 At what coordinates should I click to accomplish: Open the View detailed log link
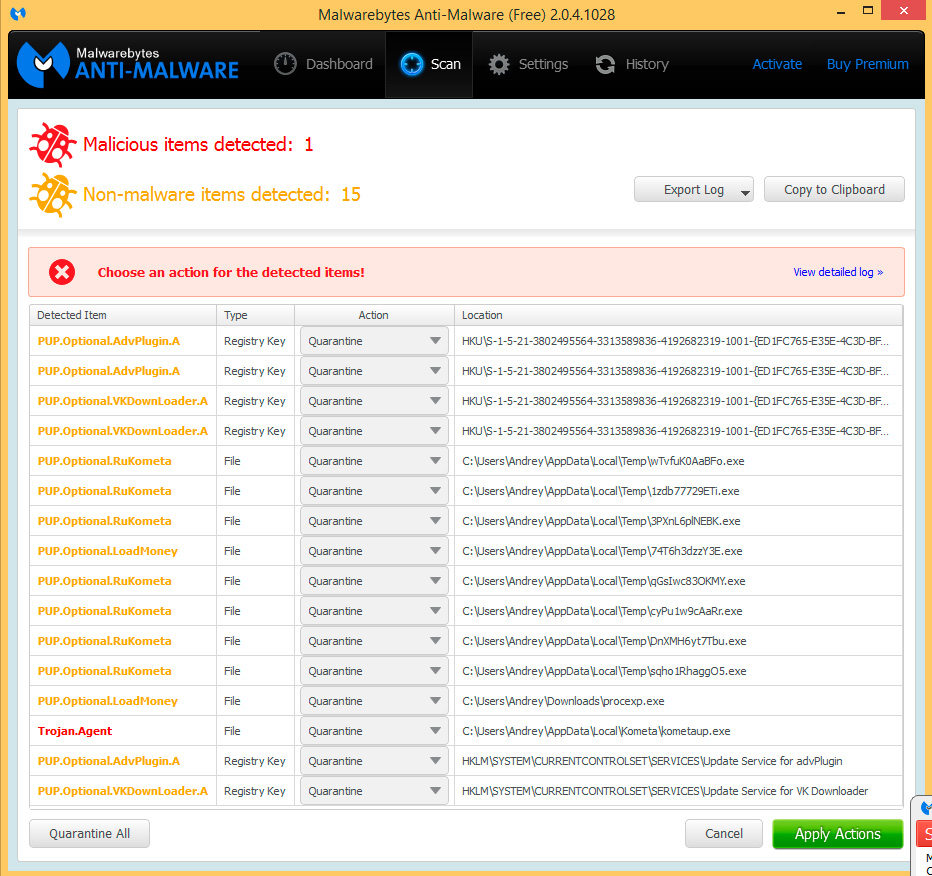pyautogui.click(x=838, y=272)
